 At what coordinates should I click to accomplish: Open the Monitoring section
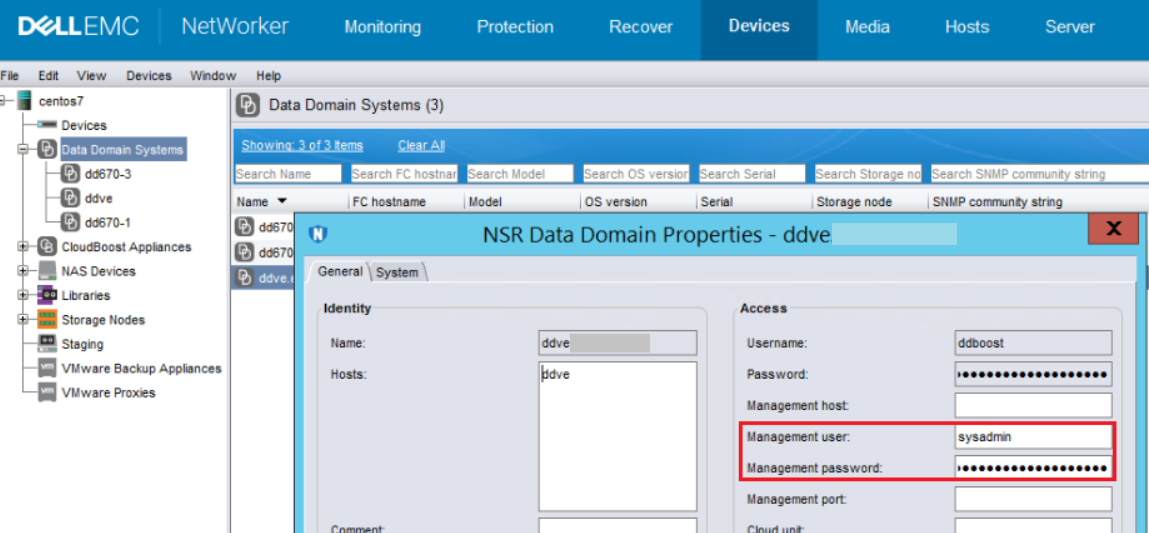(x=383, y=27)
